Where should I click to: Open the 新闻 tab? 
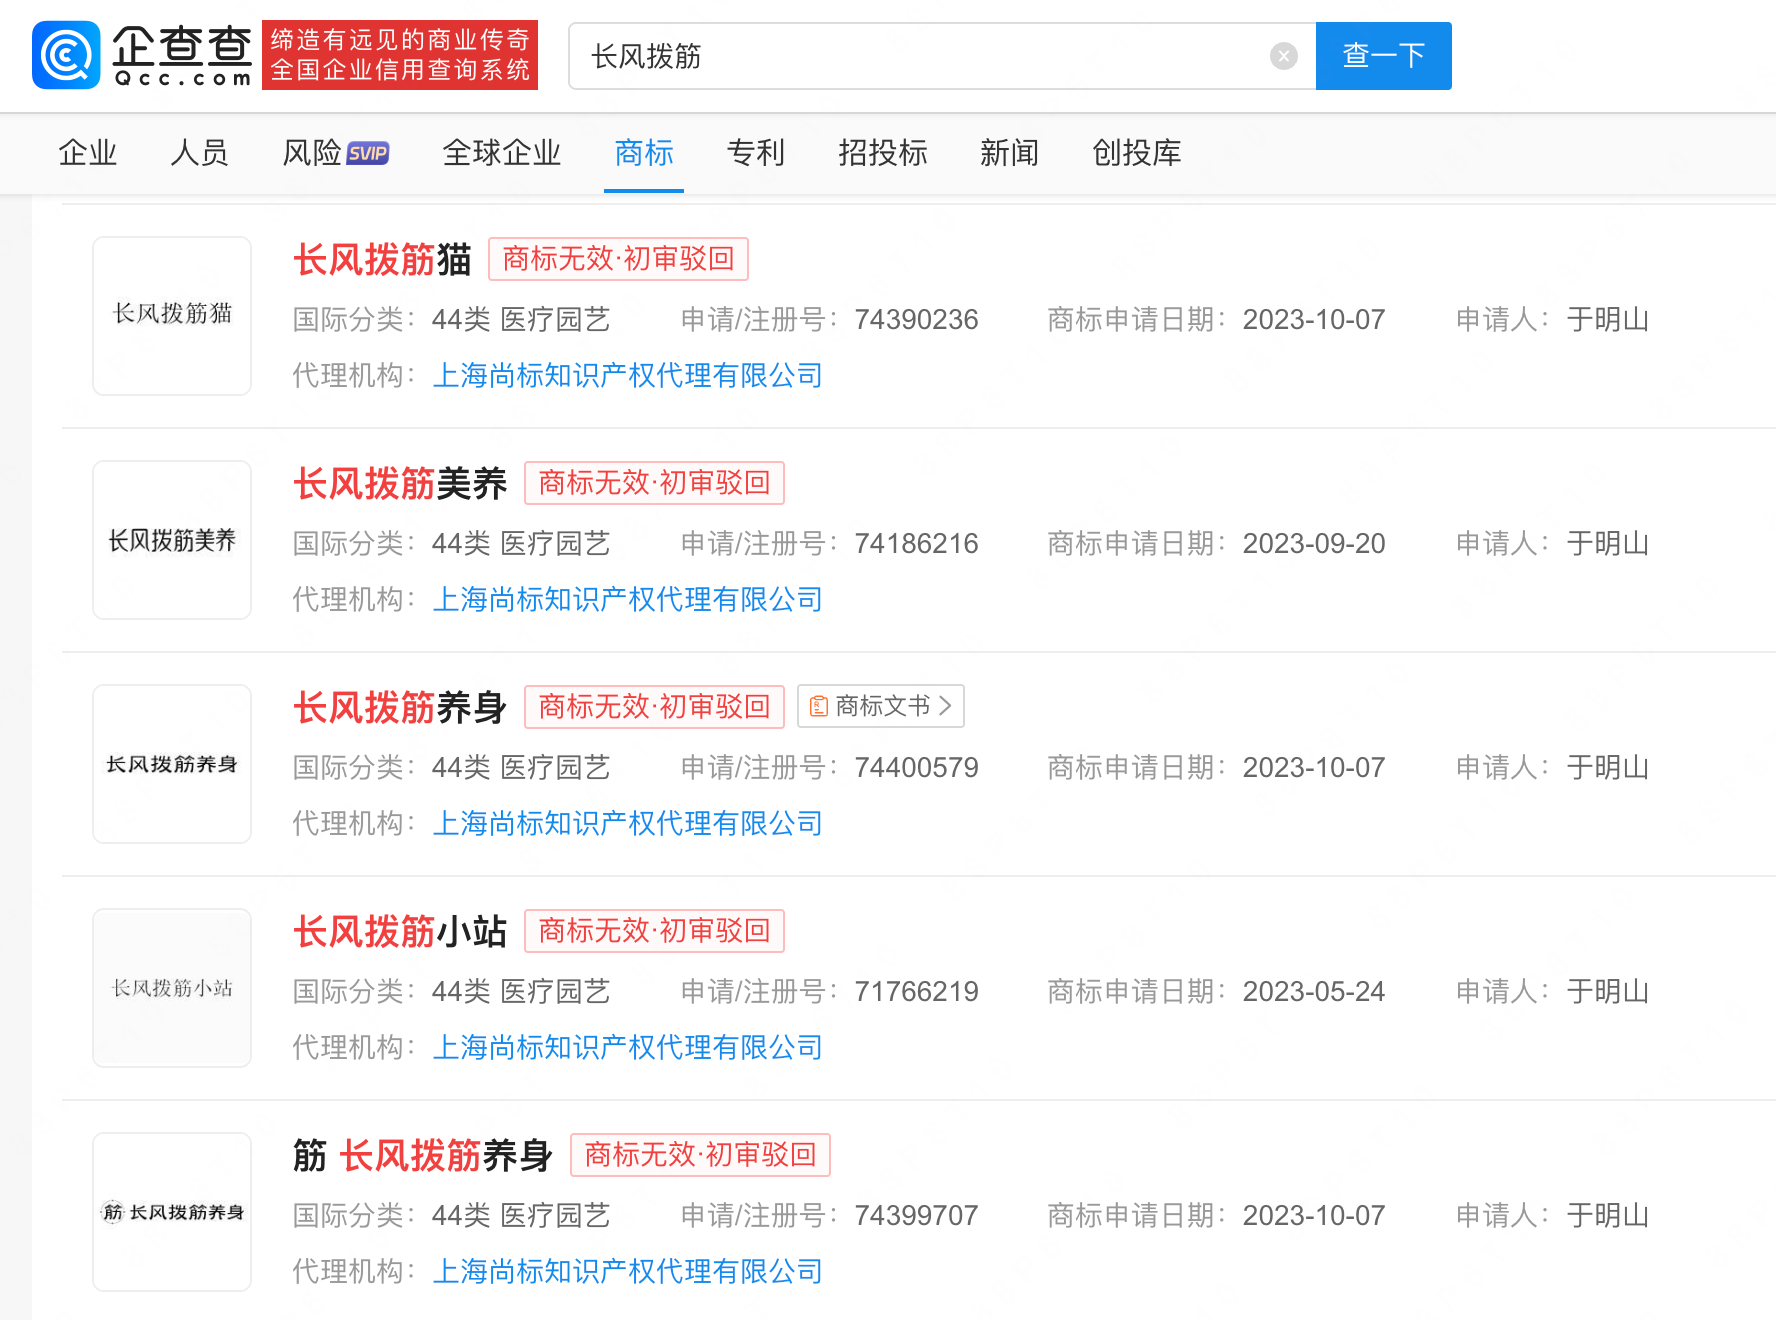[1010, 153]
